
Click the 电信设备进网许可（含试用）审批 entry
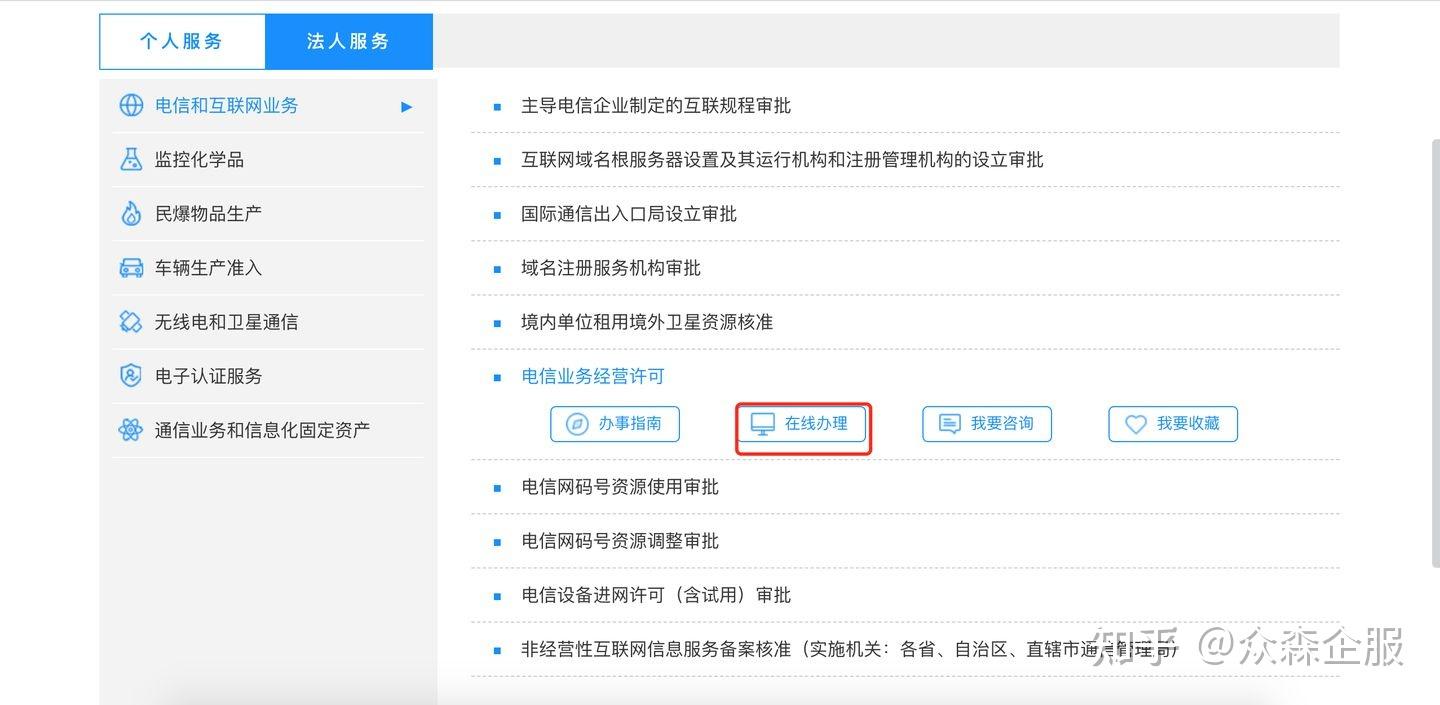(655, 594)
